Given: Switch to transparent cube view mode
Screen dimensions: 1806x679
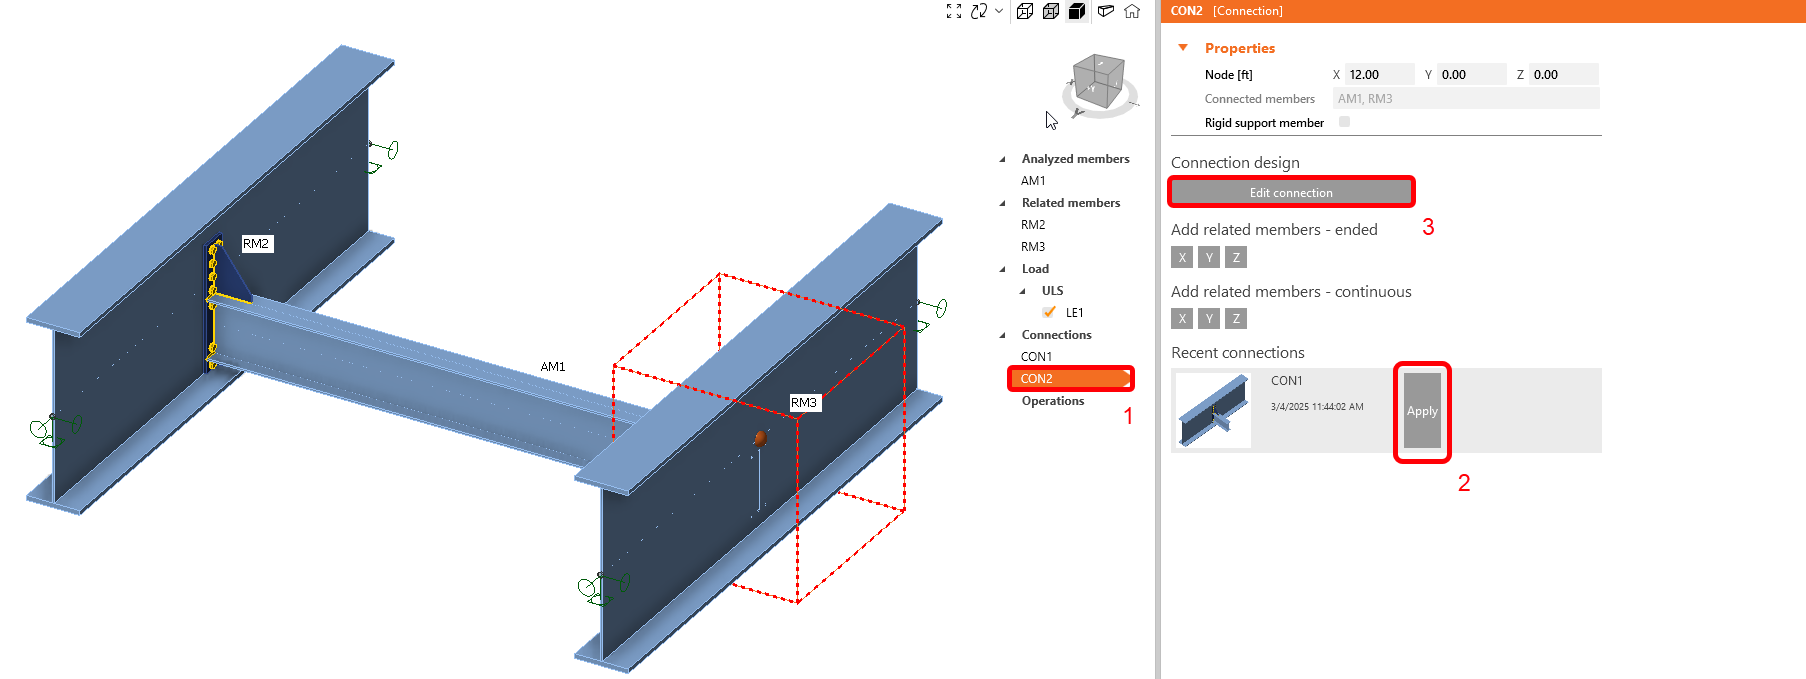Looking at the screenshot, I should (x=1051, y=11).
